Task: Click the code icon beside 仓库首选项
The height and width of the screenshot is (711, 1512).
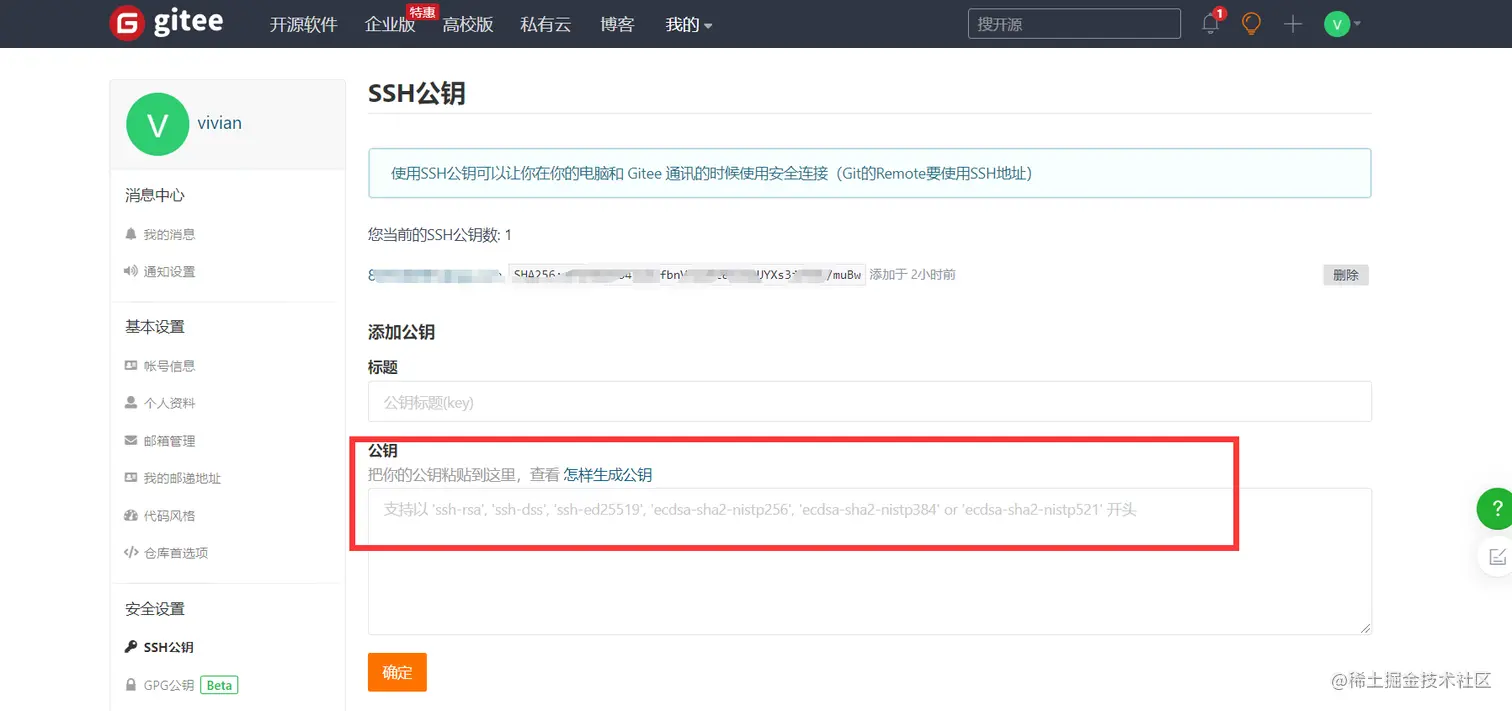Action: pos(130,553)
